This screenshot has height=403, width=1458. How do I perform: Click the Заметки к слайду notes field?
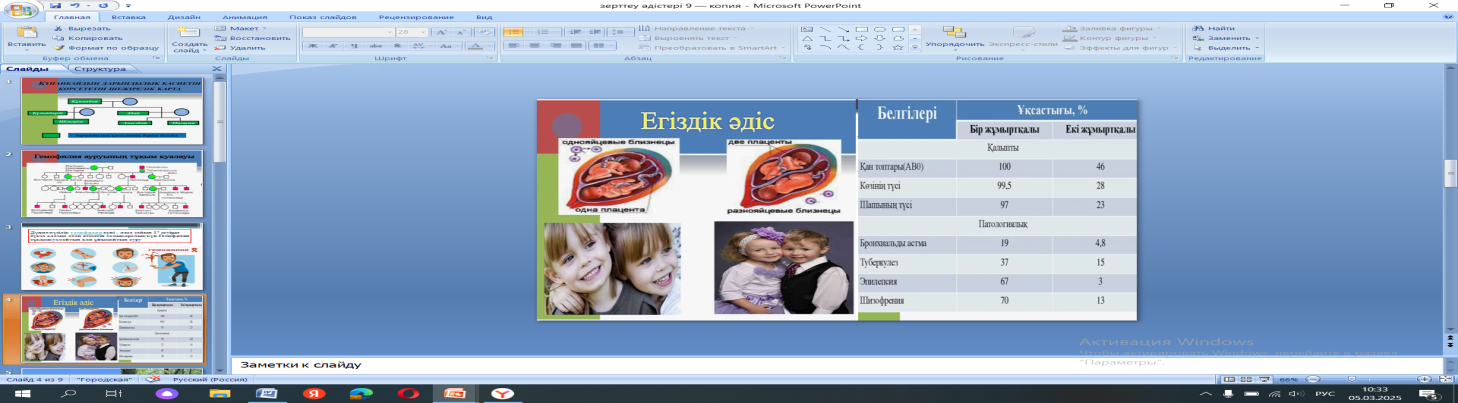pos(838,365)
